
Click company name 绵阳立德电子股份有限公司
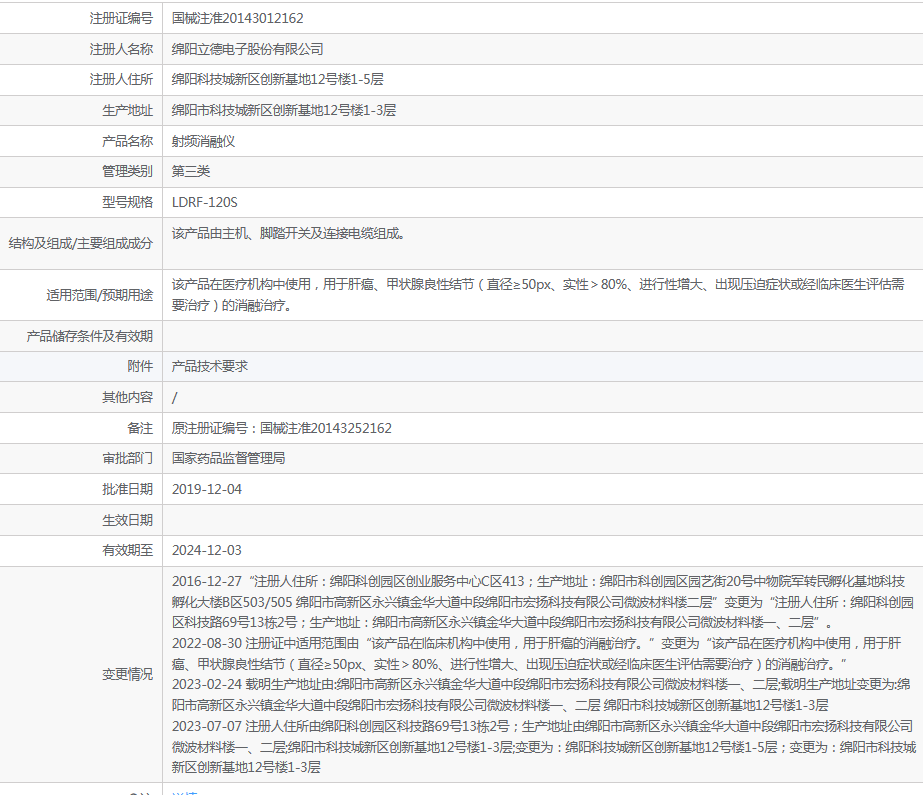[x=247, y=49]
